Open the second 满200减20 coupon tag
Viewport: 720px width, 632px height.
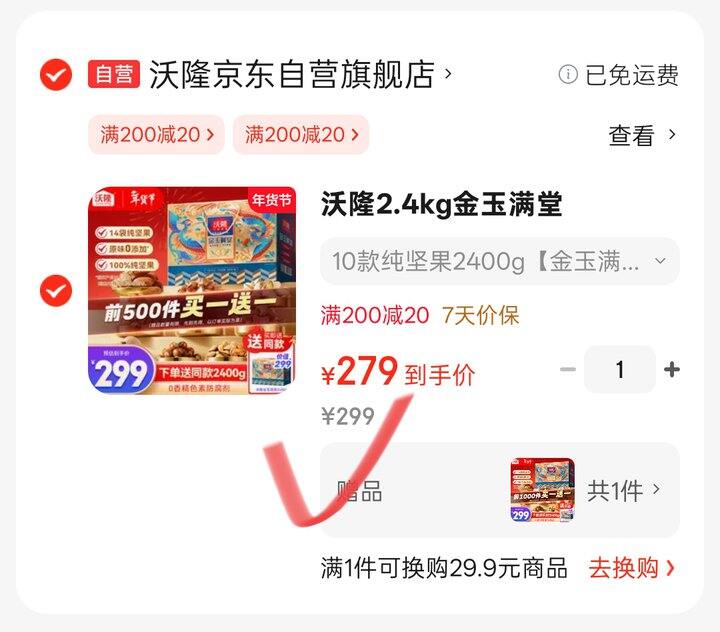click(301, 135)
